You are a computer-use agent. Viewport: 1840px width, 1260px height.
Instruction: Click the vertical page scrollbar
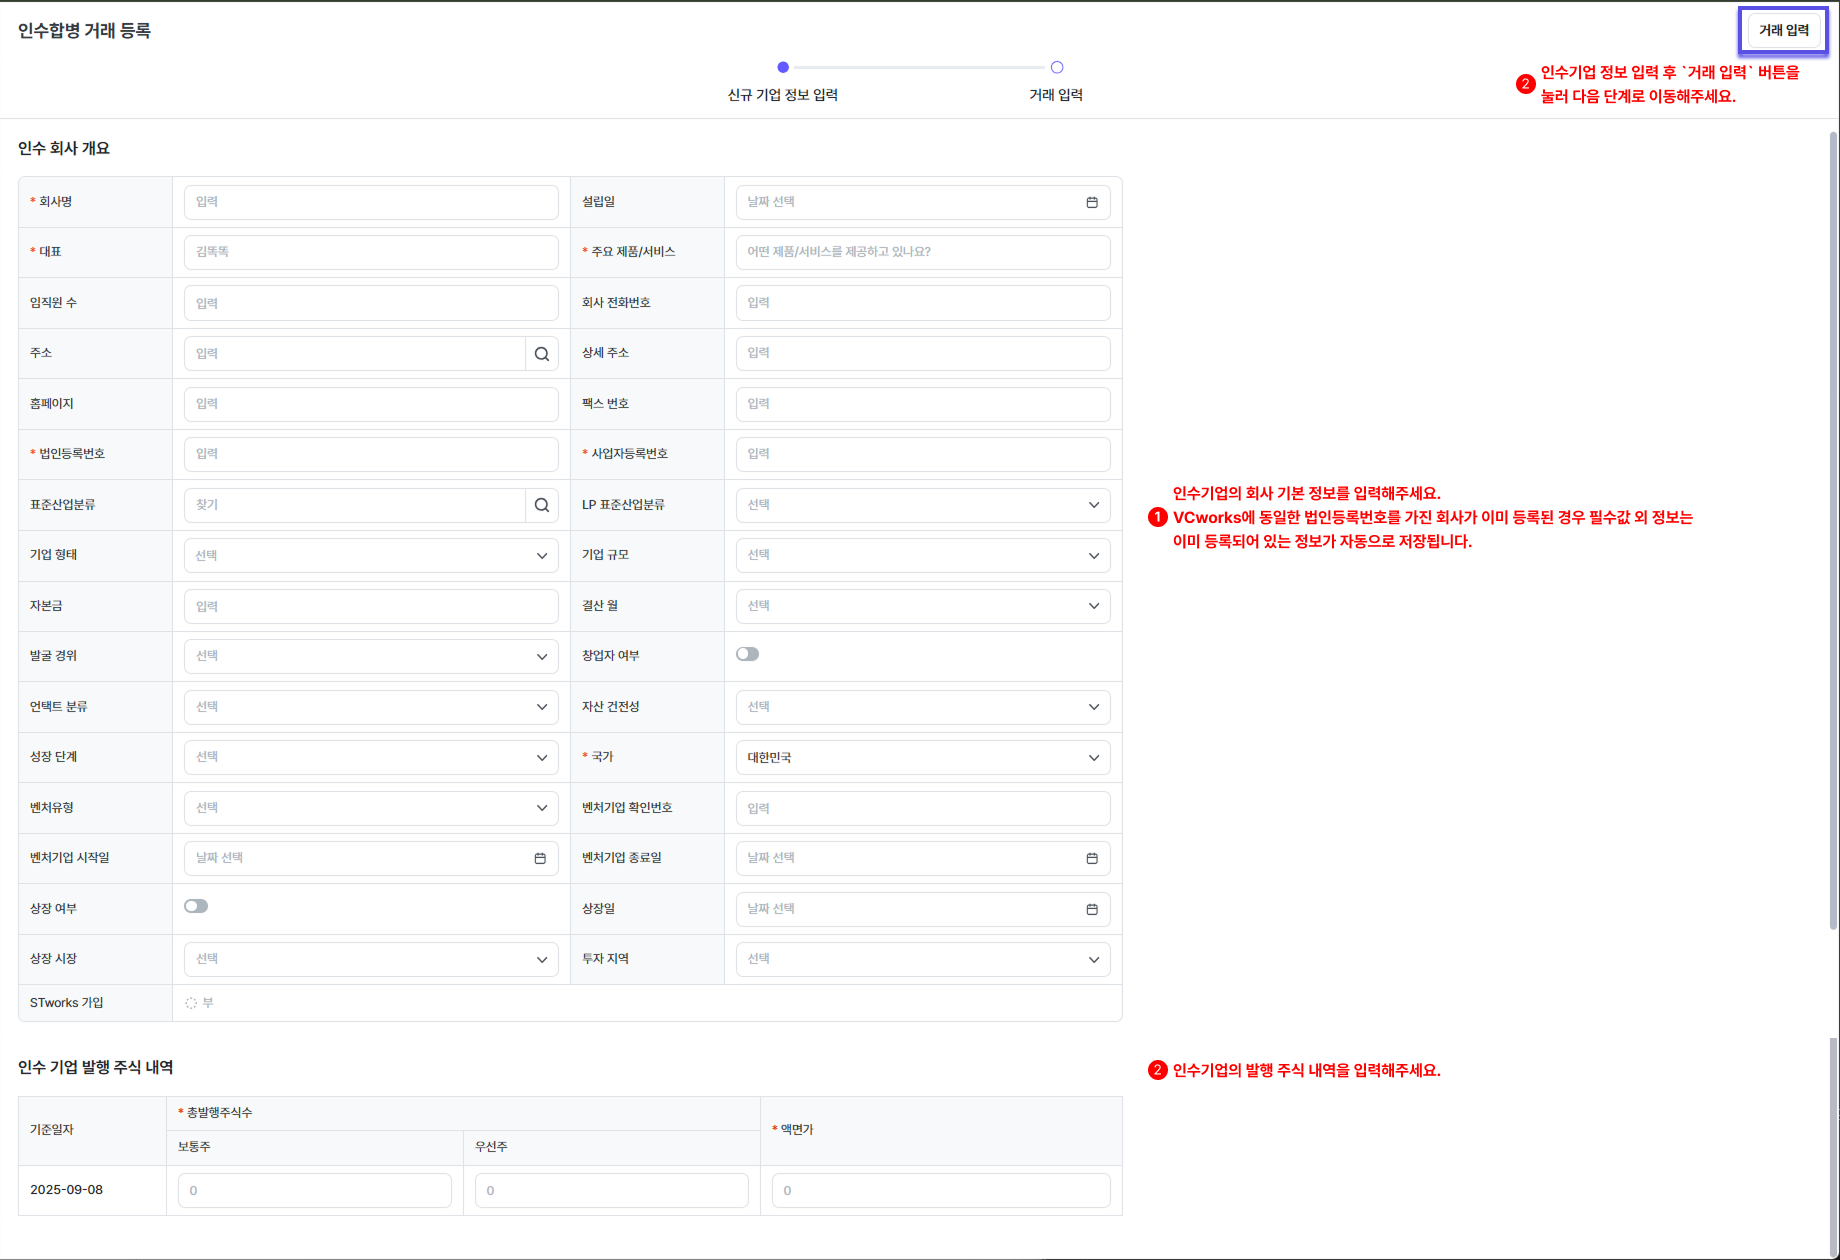click(x=1833, y=530)
